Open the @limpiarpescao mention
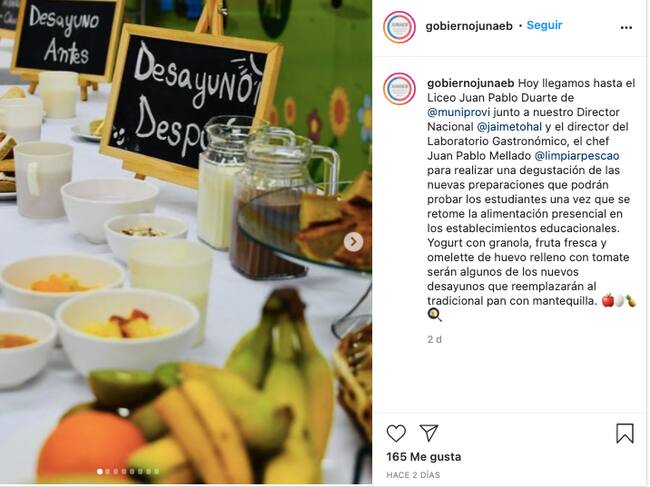Screen dimensions: 650x487 (x=577, y=156)
